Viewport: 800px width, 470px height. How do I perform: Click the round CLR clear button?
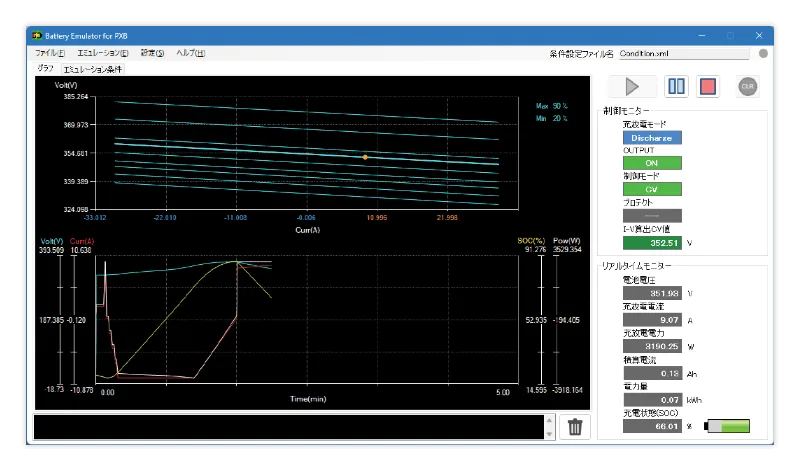coord(747,86)
